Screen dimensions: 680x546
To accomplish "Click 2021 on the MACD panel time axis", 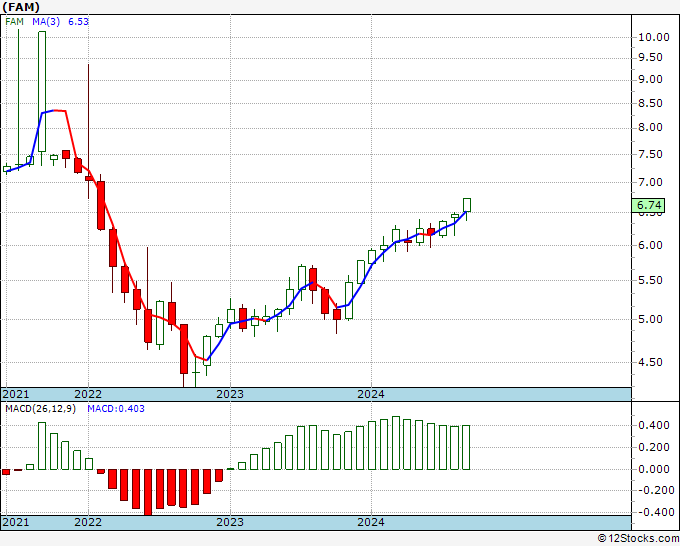I will (x=16, y=522).
